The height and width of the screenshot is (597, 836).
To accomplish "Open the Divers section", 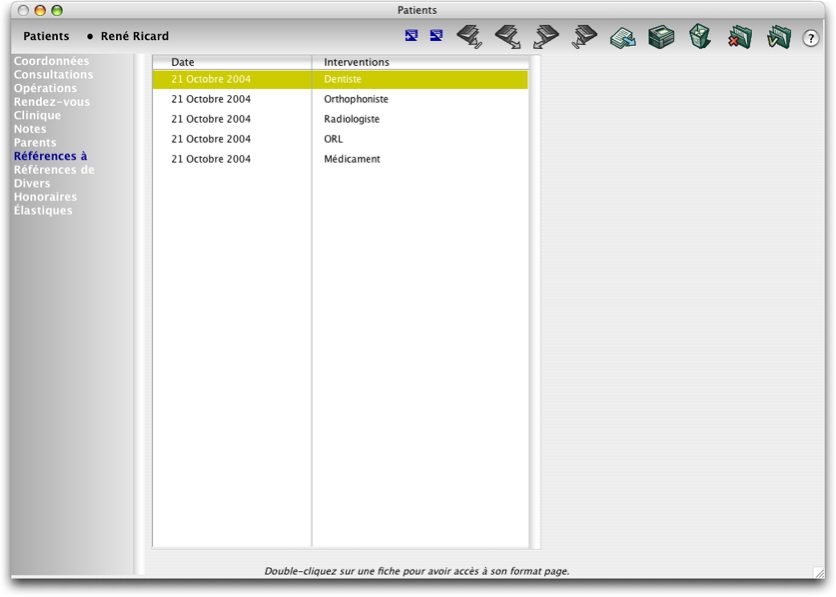I will coord(32,183).
